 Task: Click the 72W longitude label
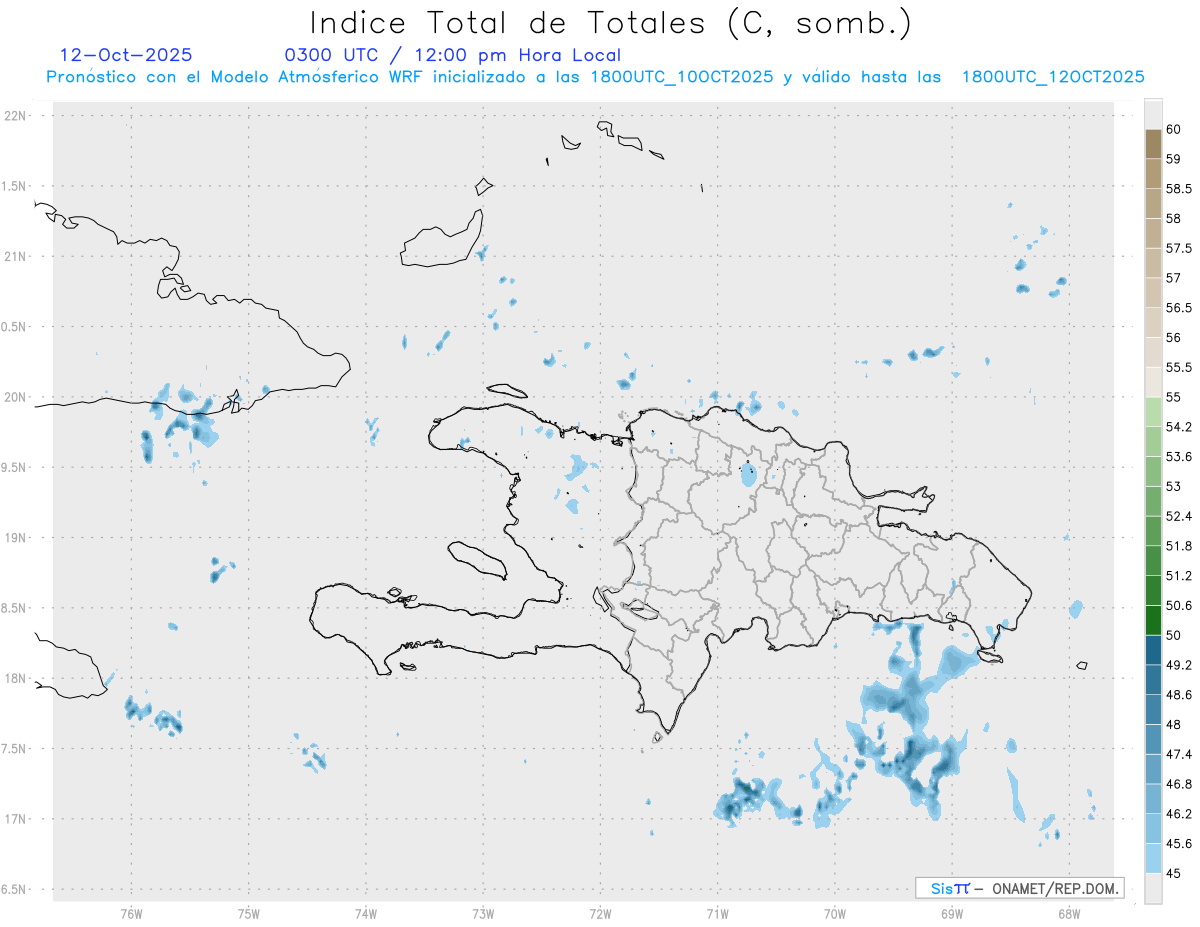(x=600, y=913)
